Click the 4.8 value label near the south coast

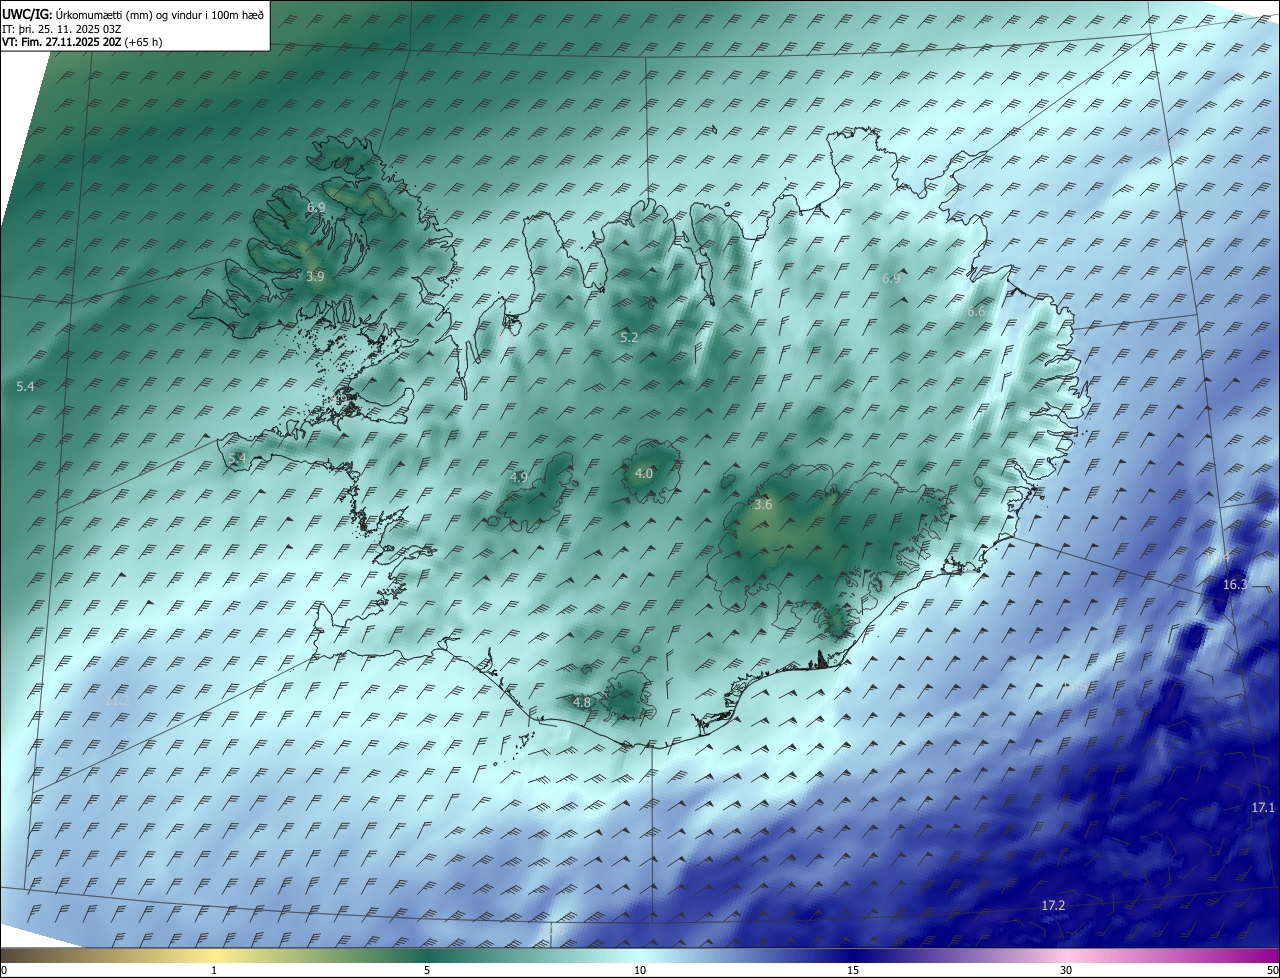(582, 702)
